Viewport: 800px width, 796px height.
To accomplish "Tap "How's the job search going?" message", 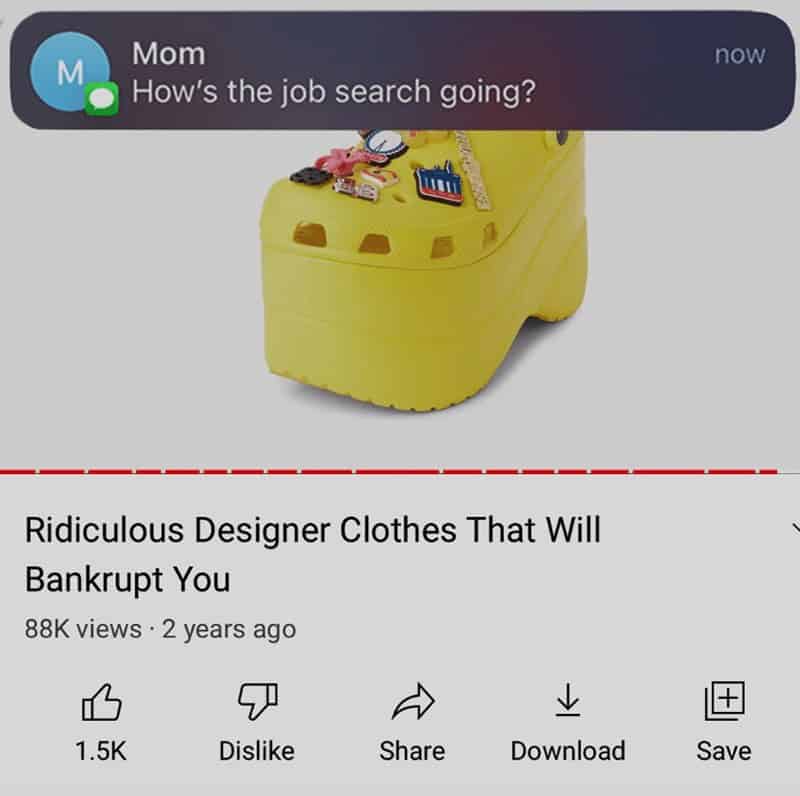I will pyautogui.click(x=334, y=92).
